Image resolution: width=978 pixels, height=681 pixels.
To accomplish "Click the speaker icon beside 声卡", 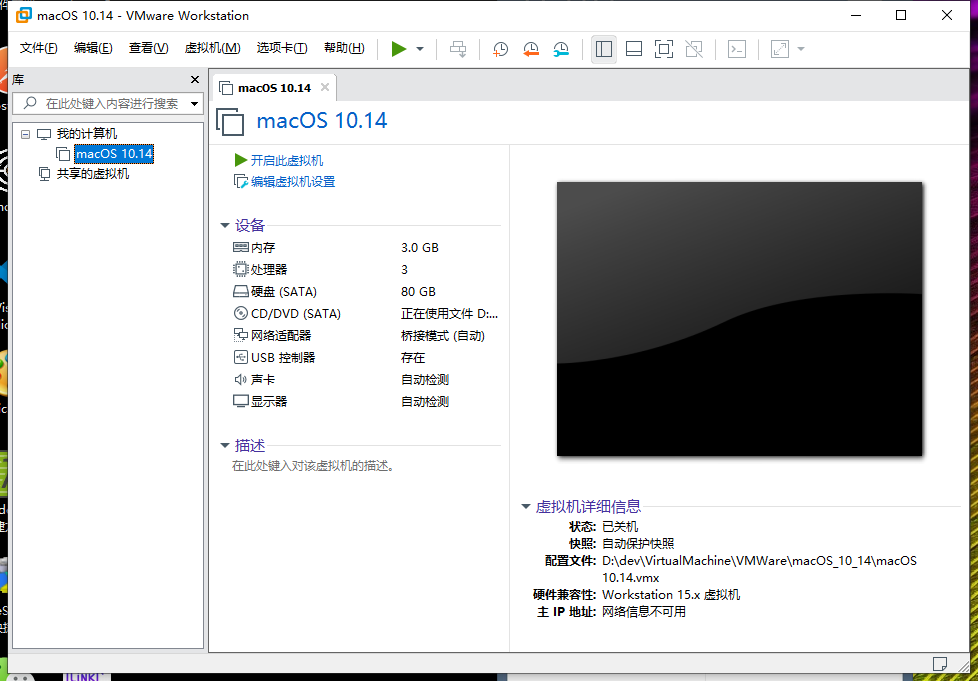I will [241, 379].
